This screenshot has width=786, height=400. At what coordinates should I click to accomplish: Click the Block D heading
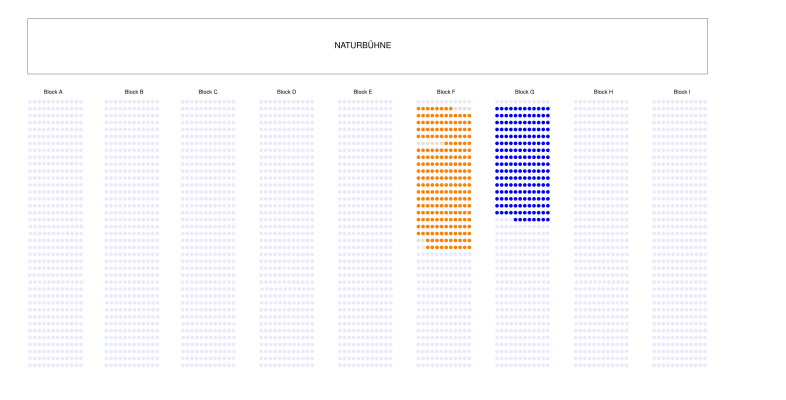coord(286,92)
